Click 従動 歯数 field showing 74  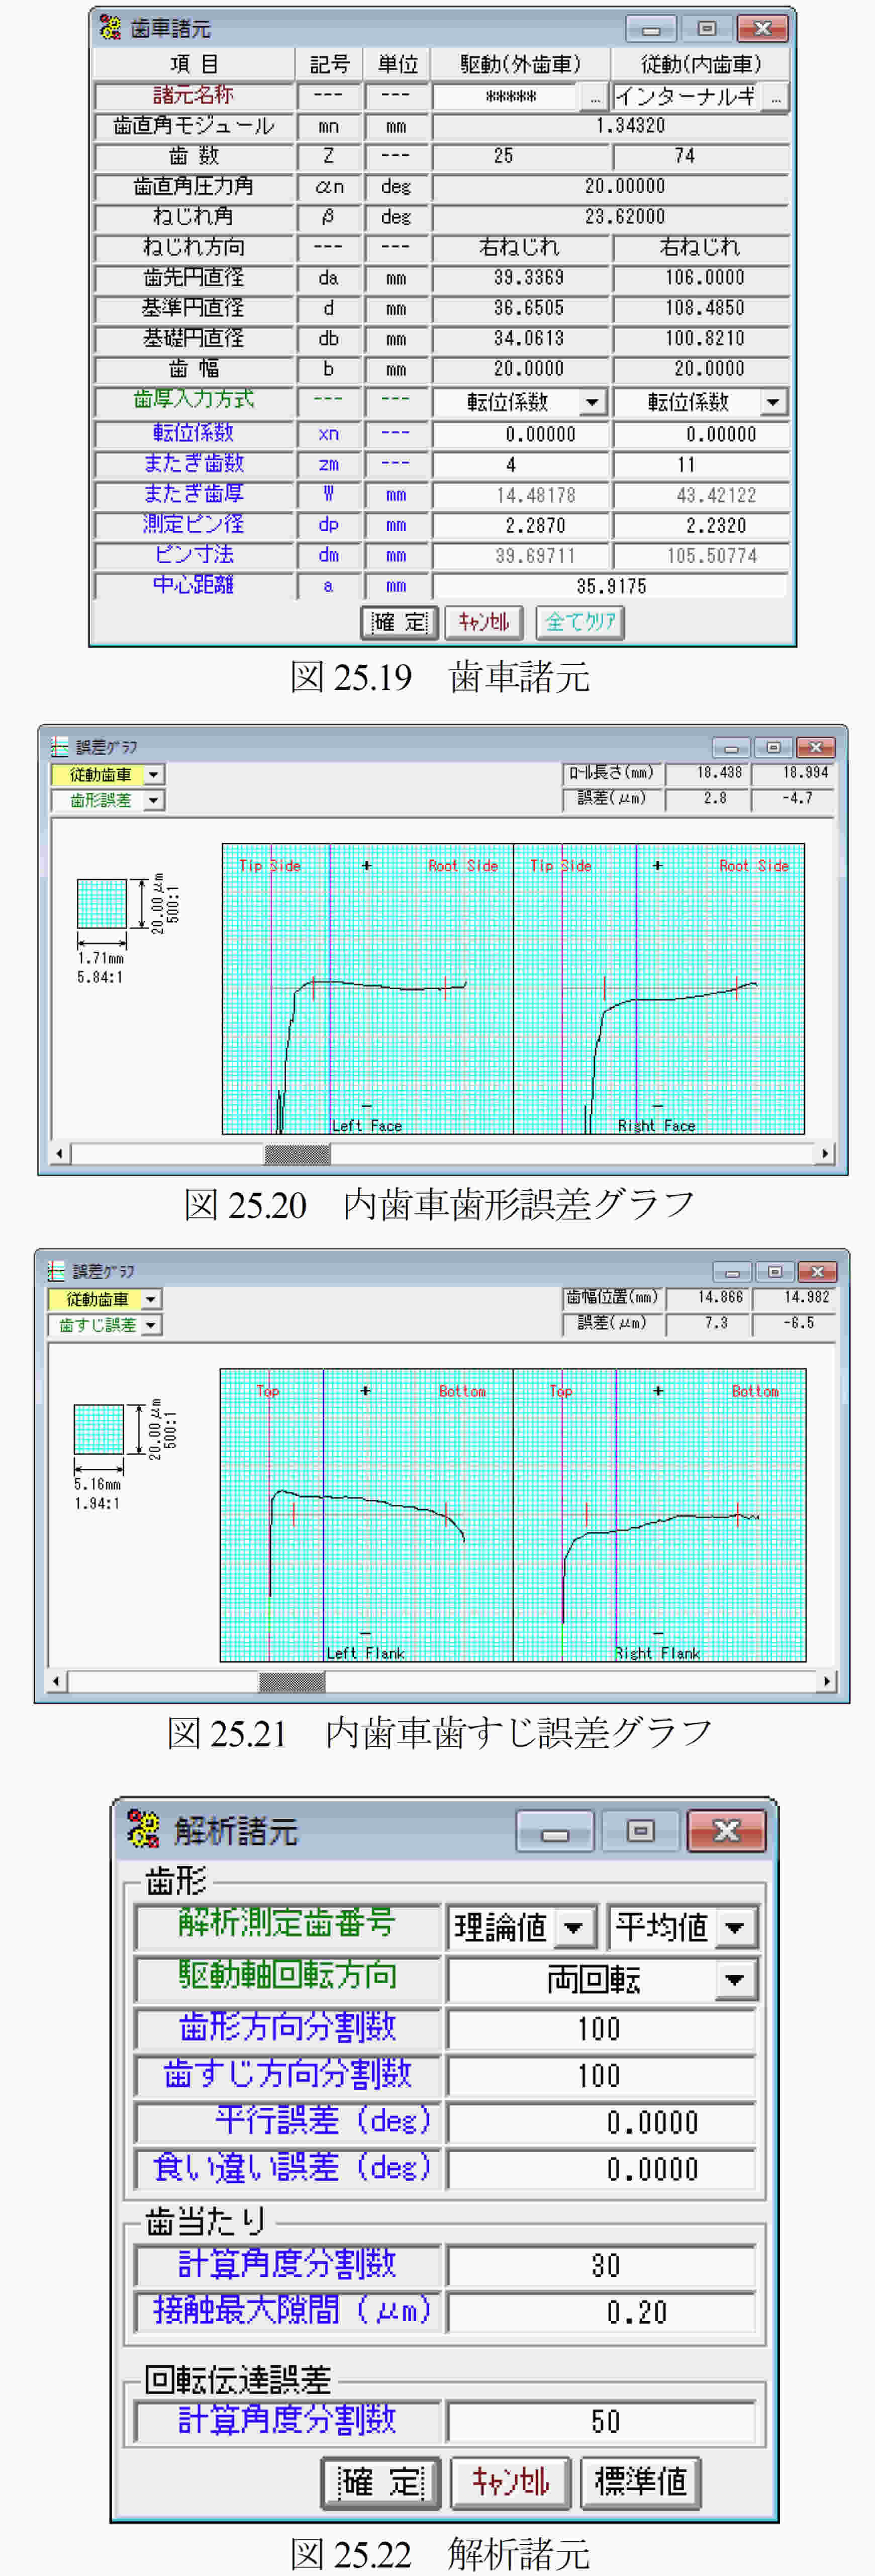pyautogui.click(x=701, y=157)
